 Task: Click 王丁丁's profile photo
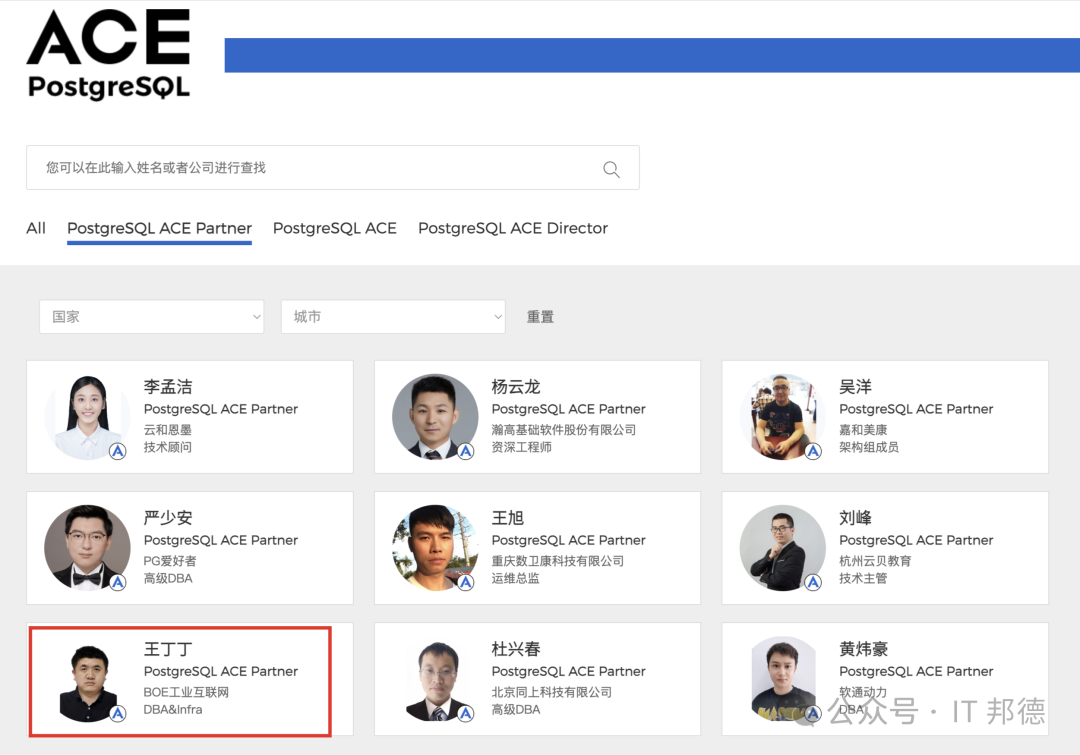[87, 679]
